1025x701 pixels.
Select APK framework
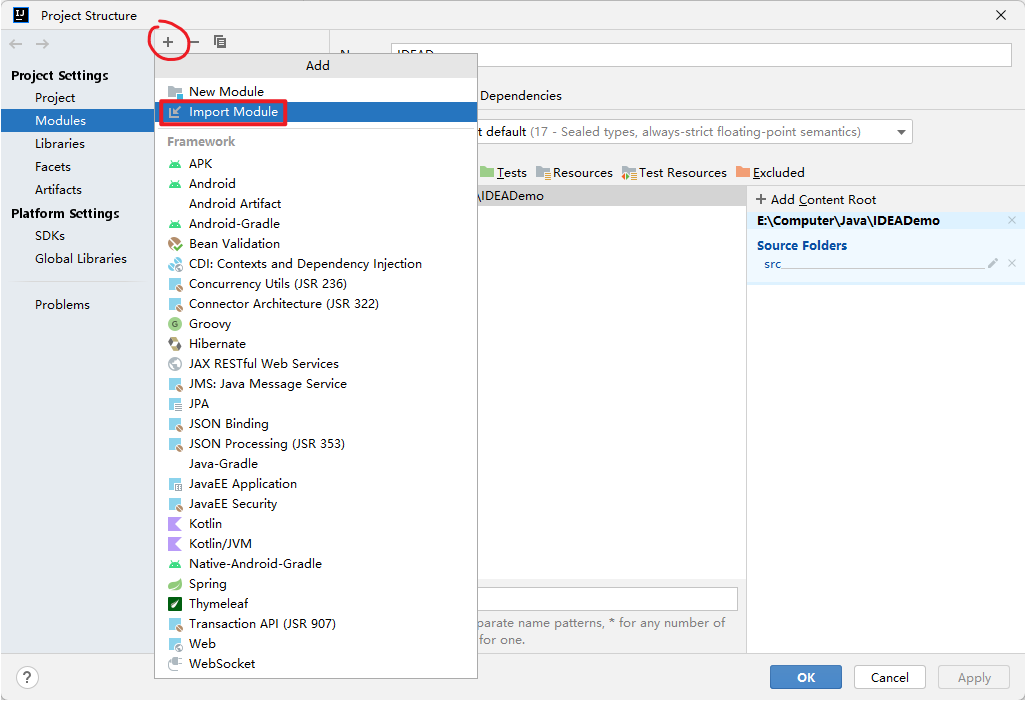point(316,163)
